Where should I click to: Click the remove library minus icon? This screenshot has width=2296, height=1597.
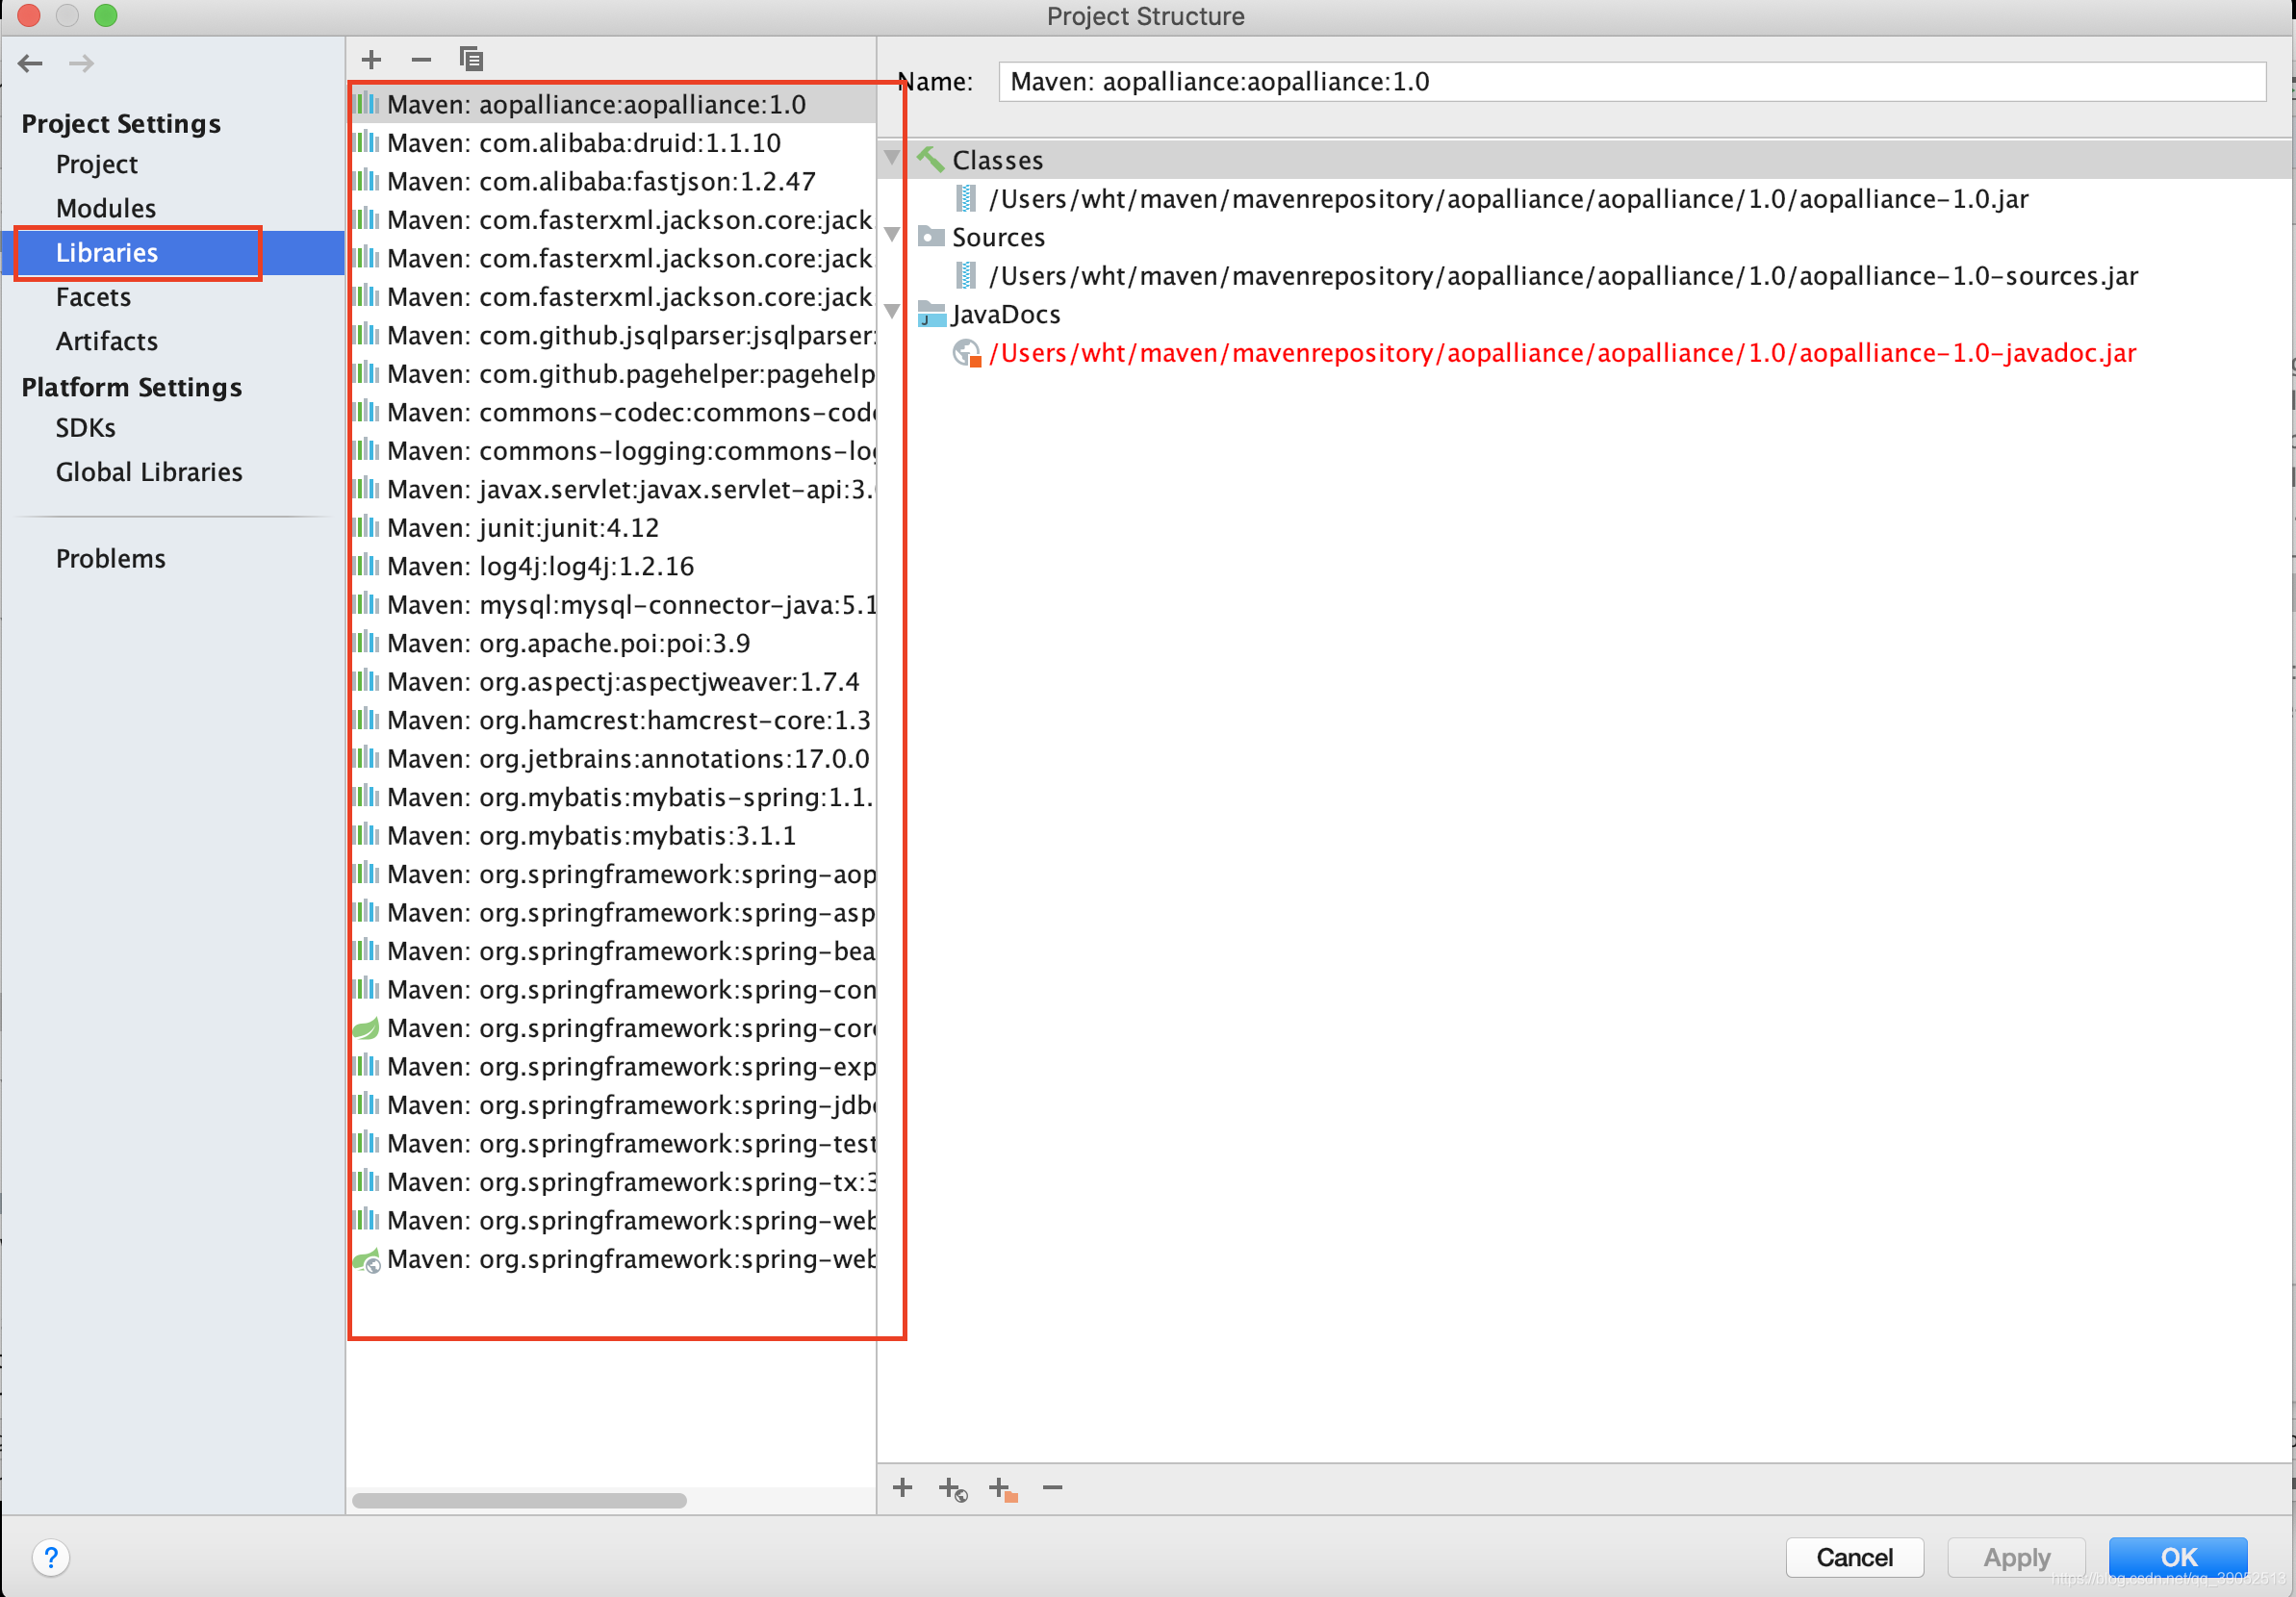point(421,60)
